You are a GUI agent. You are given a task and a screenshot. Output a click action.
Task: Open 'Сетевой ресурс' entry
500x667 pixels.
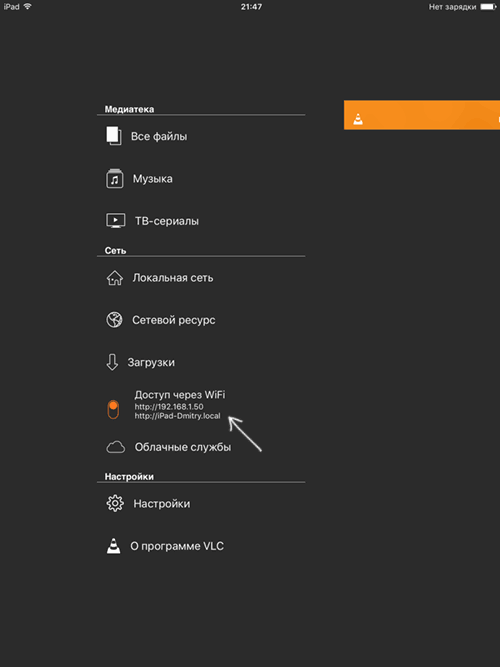point(174,320)
